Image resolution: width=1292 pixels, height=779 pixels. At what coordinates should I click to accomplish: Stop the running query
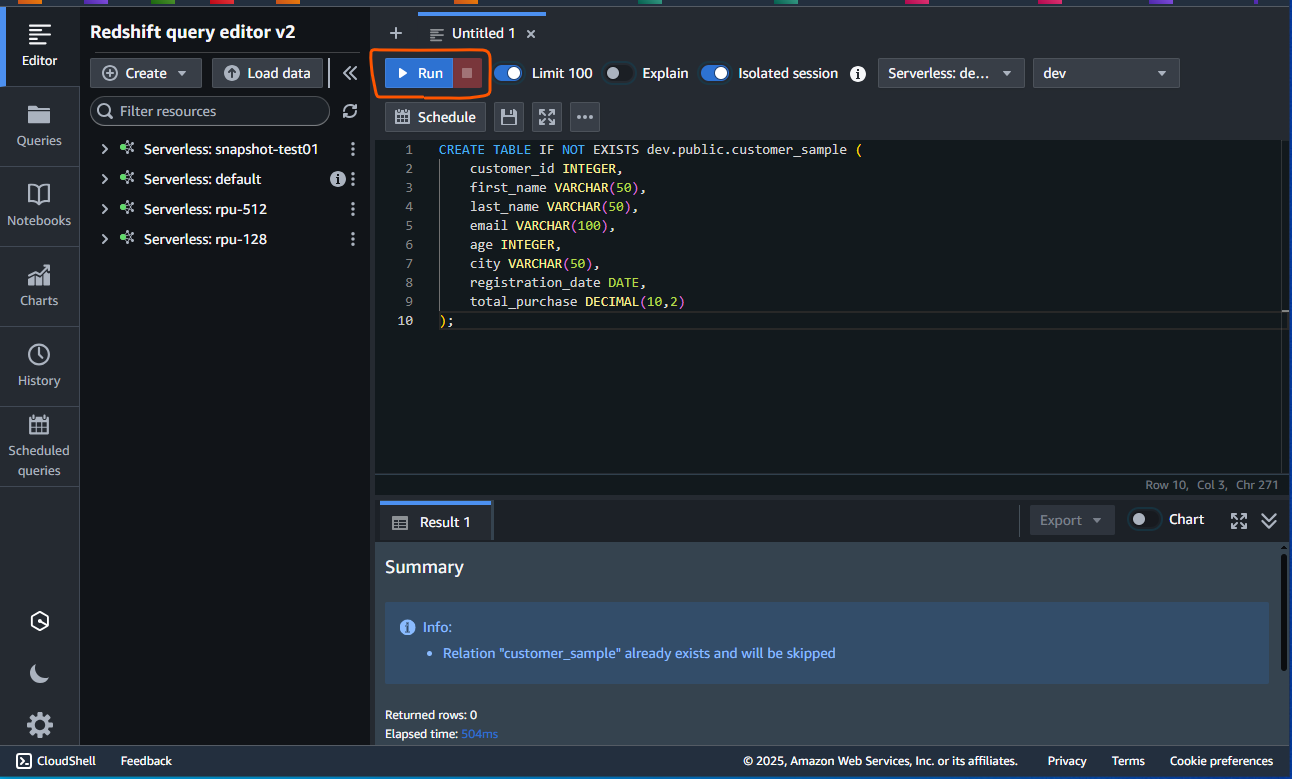coord(467,73)
